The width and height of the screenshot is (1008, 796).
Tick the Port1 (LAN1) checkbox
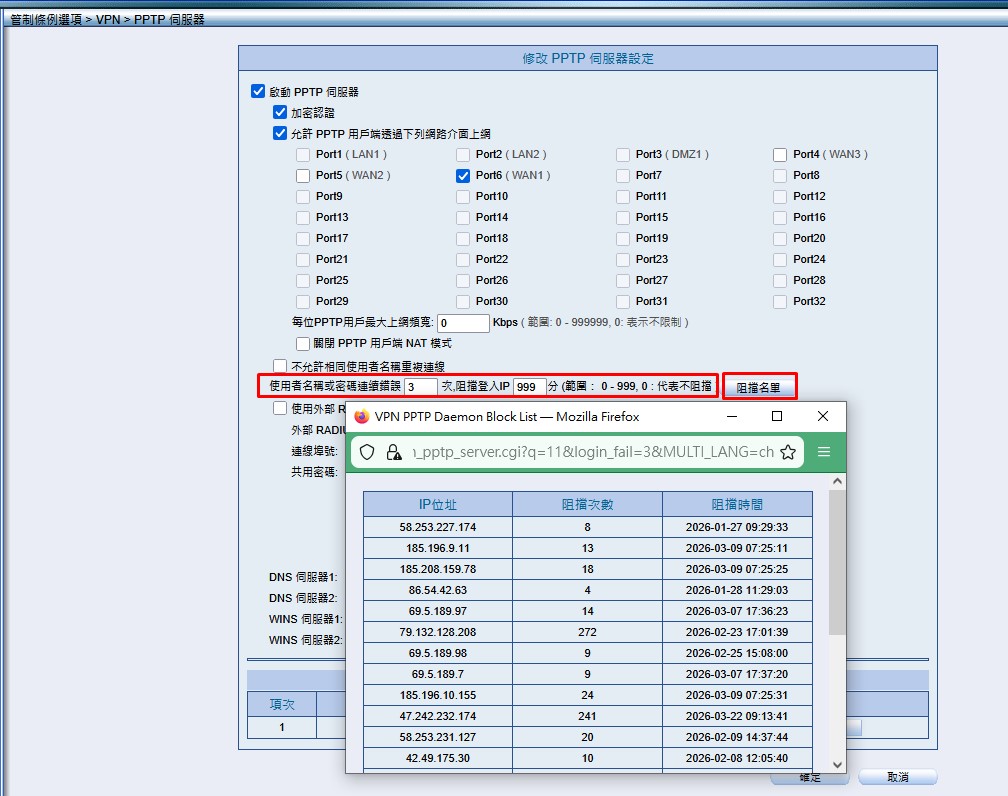(x=303, y=154)
